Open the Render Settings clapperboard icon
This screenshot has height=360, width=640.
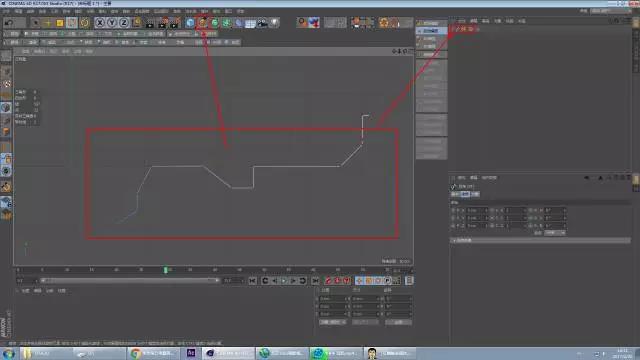[x=175, y=23]
